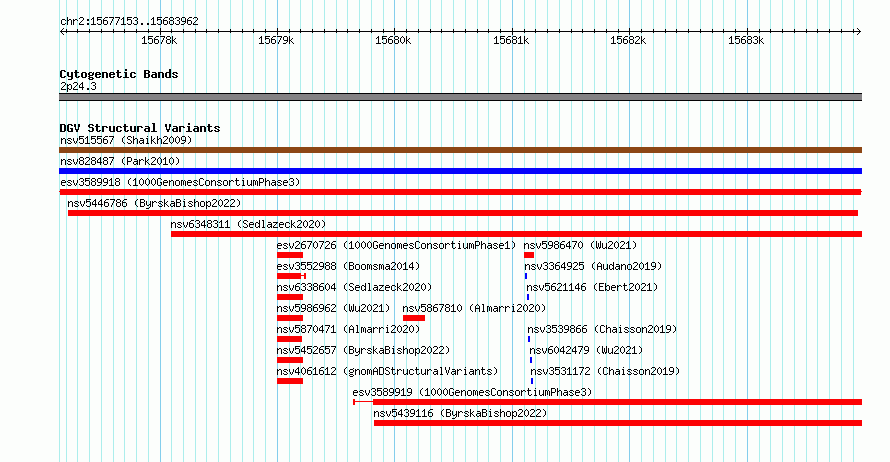Click the DGV Structural Variants track title
The image size is (890, 462).
pos(140,128)
